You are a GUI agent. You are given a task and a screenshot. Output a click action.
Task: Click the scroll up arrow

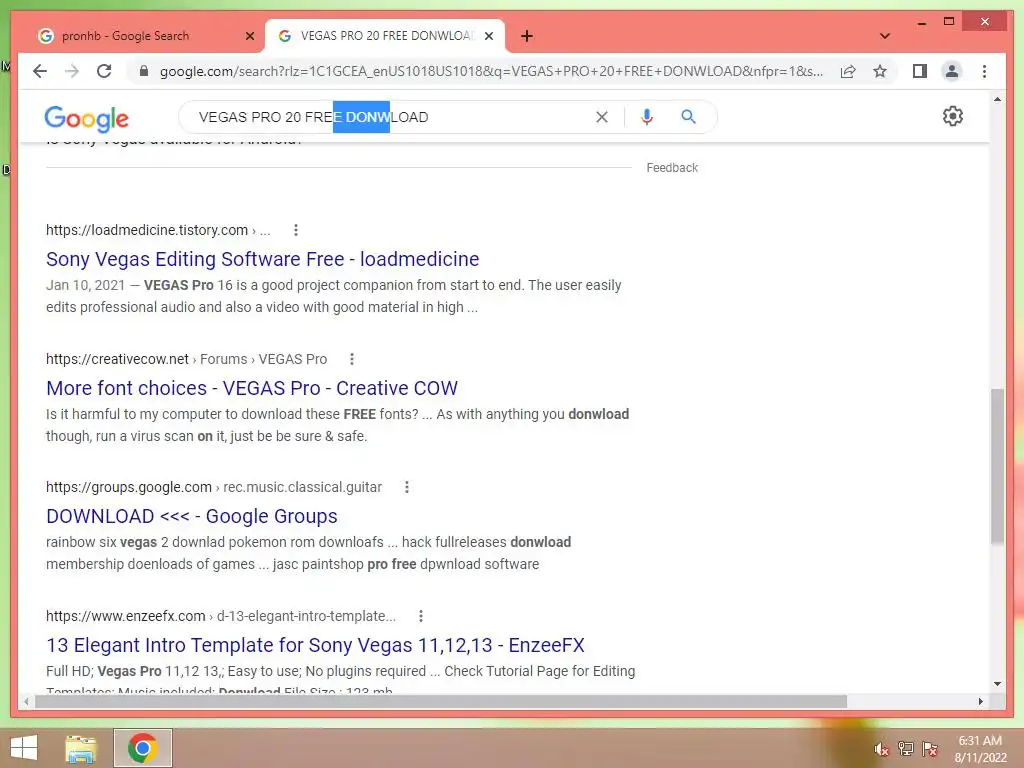point(997,99)
